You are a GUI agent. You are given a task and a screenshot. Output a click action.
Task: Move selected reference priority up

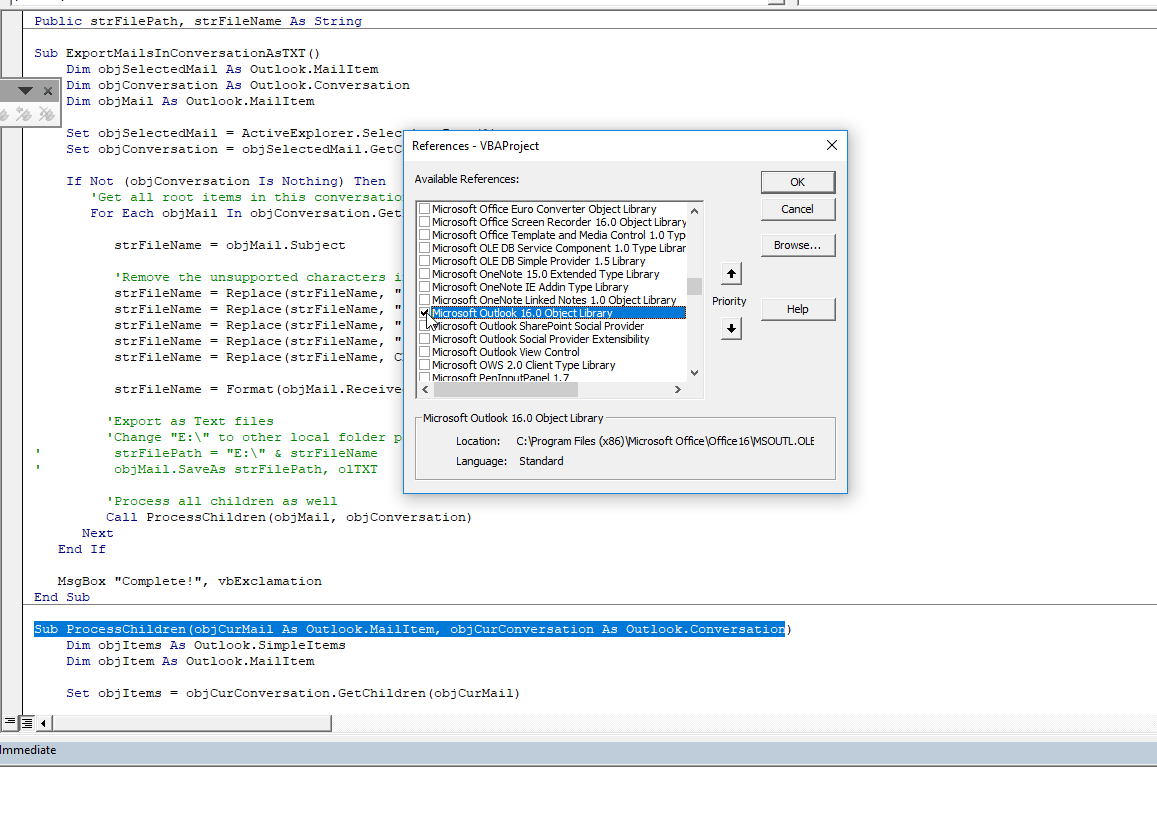(731, 274)
